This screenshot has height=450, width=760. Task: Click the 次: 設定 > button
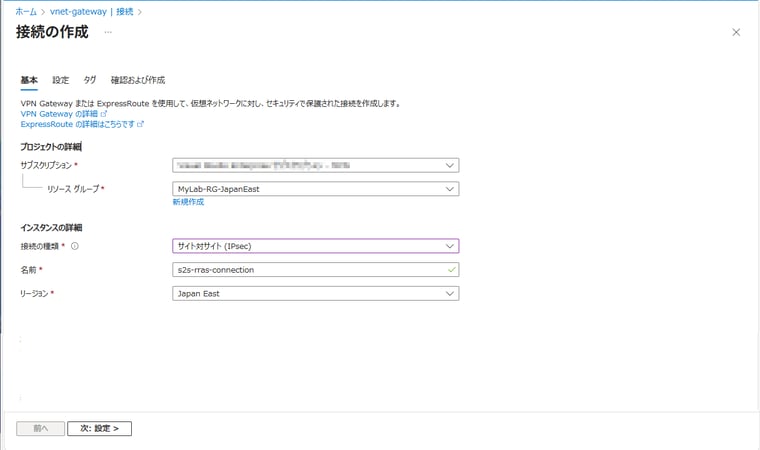(x=99, y=429)
